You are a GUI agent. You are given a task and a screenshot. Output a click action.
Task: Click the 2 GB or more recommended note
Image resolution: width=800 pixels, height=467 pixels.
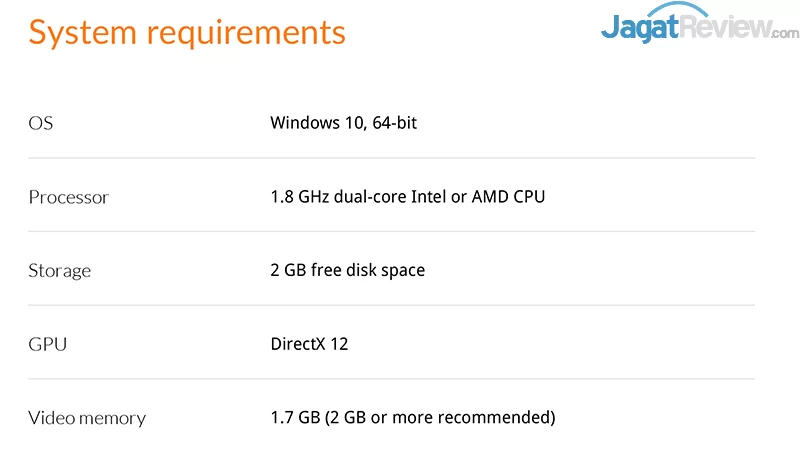pyautogui.click(x=440, y=418)
